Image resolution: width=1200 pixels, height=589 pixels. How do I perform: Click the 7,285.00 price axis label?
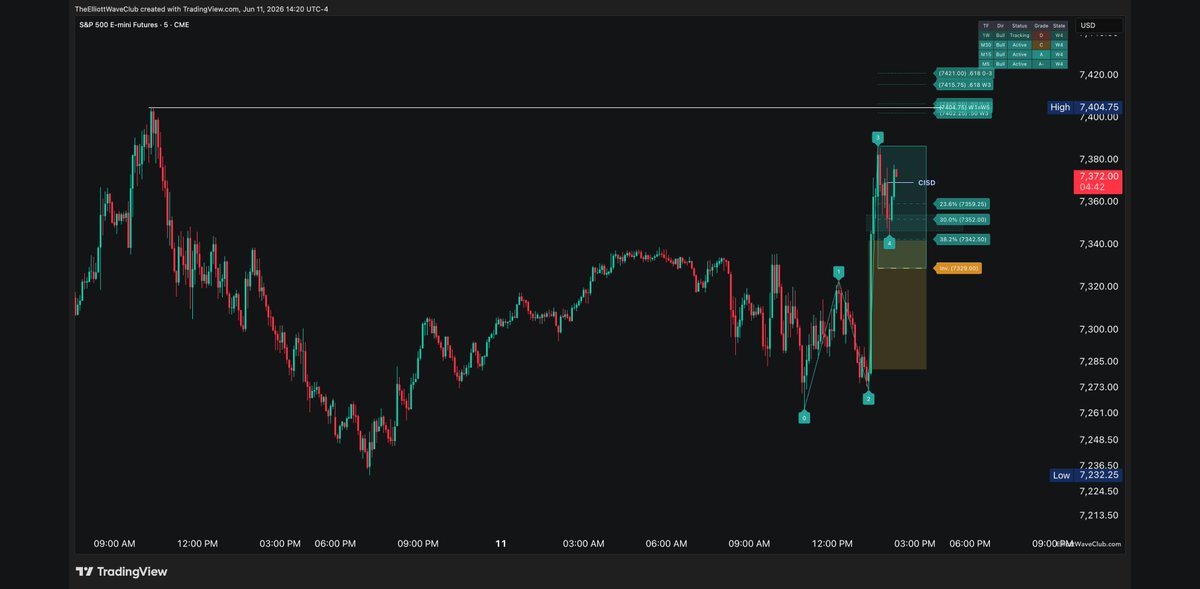[x=1098, y=362]
